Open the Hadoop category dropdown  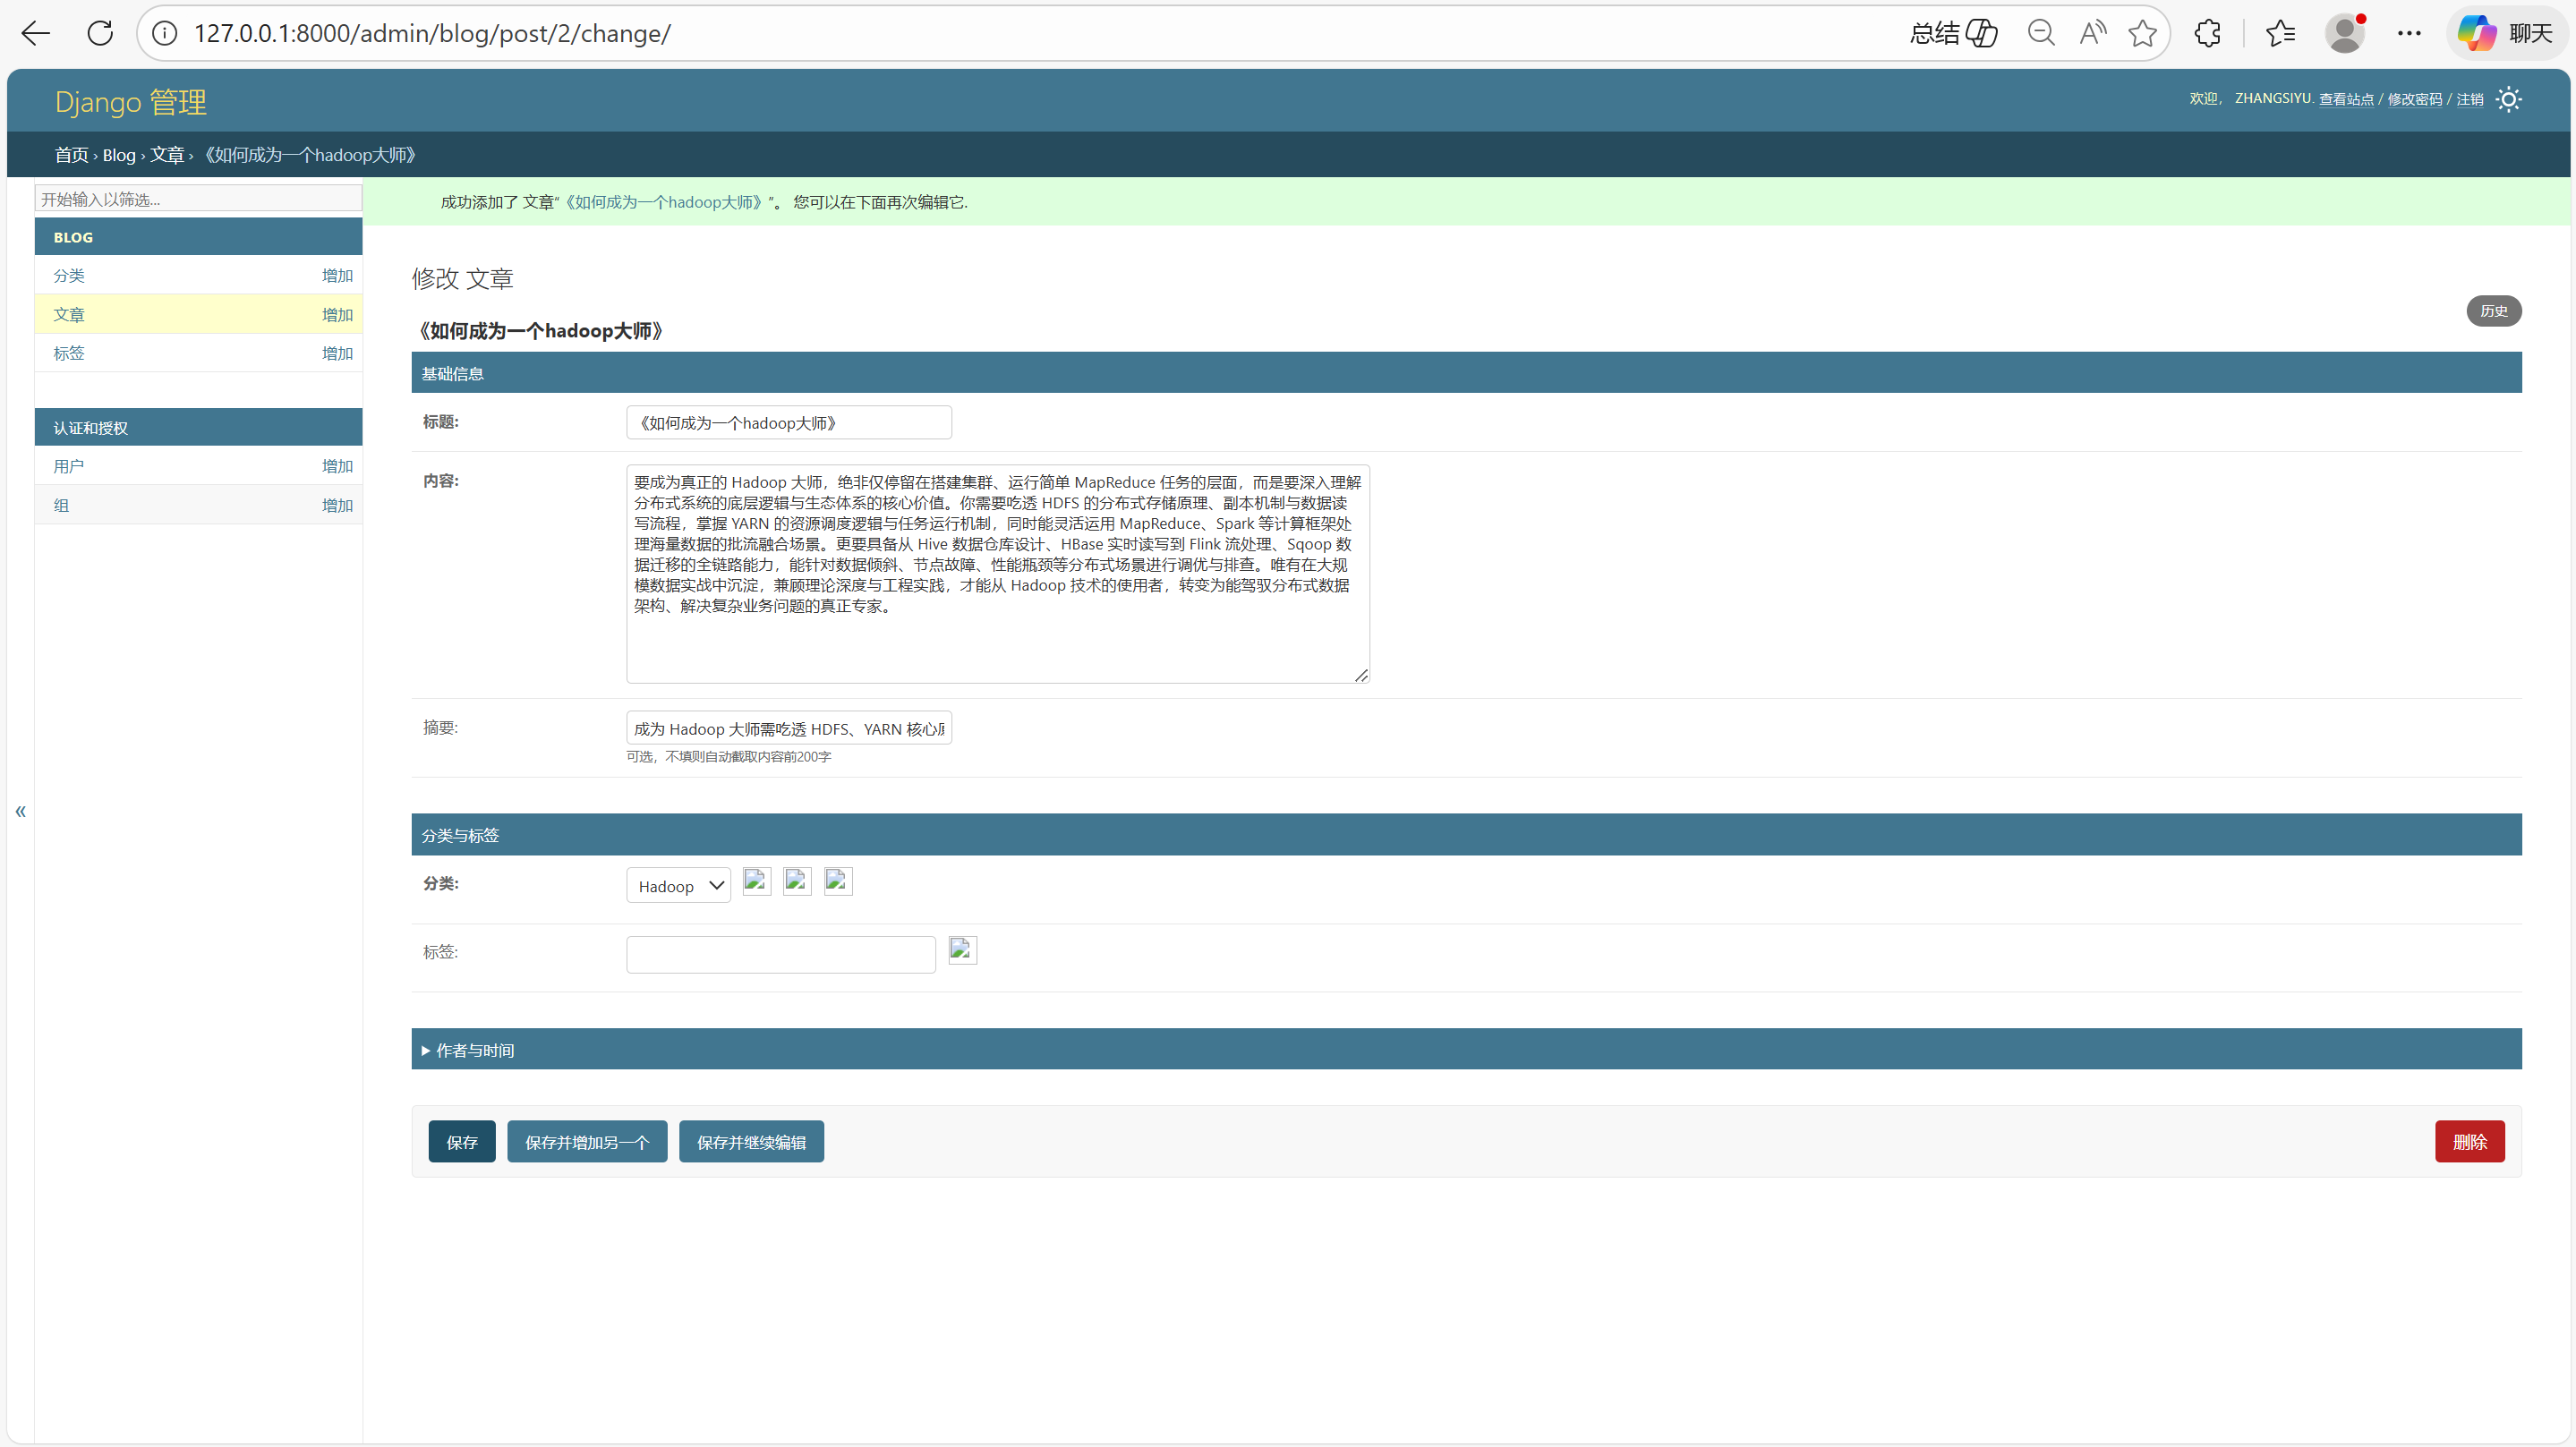pos(678,886)
